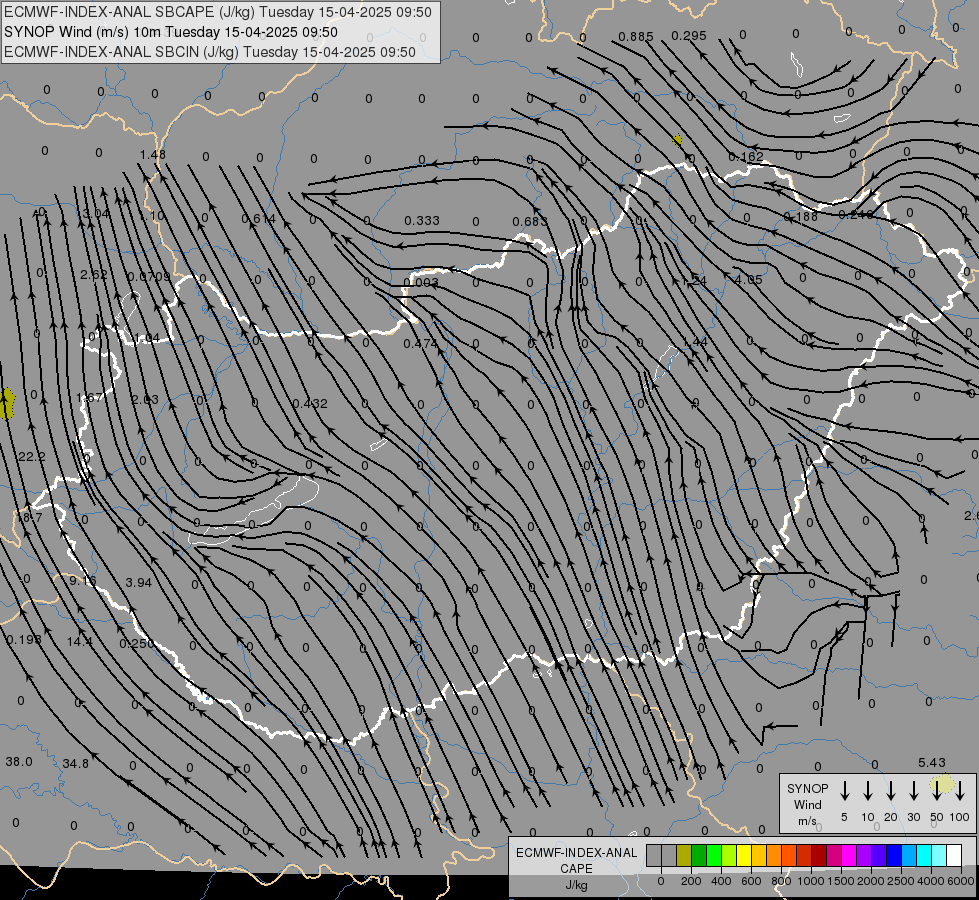The width and height of the screenshot is (979, 900).
Task: Select the dark green CAPE legend swatch
Action: click(x=699, y=856)
